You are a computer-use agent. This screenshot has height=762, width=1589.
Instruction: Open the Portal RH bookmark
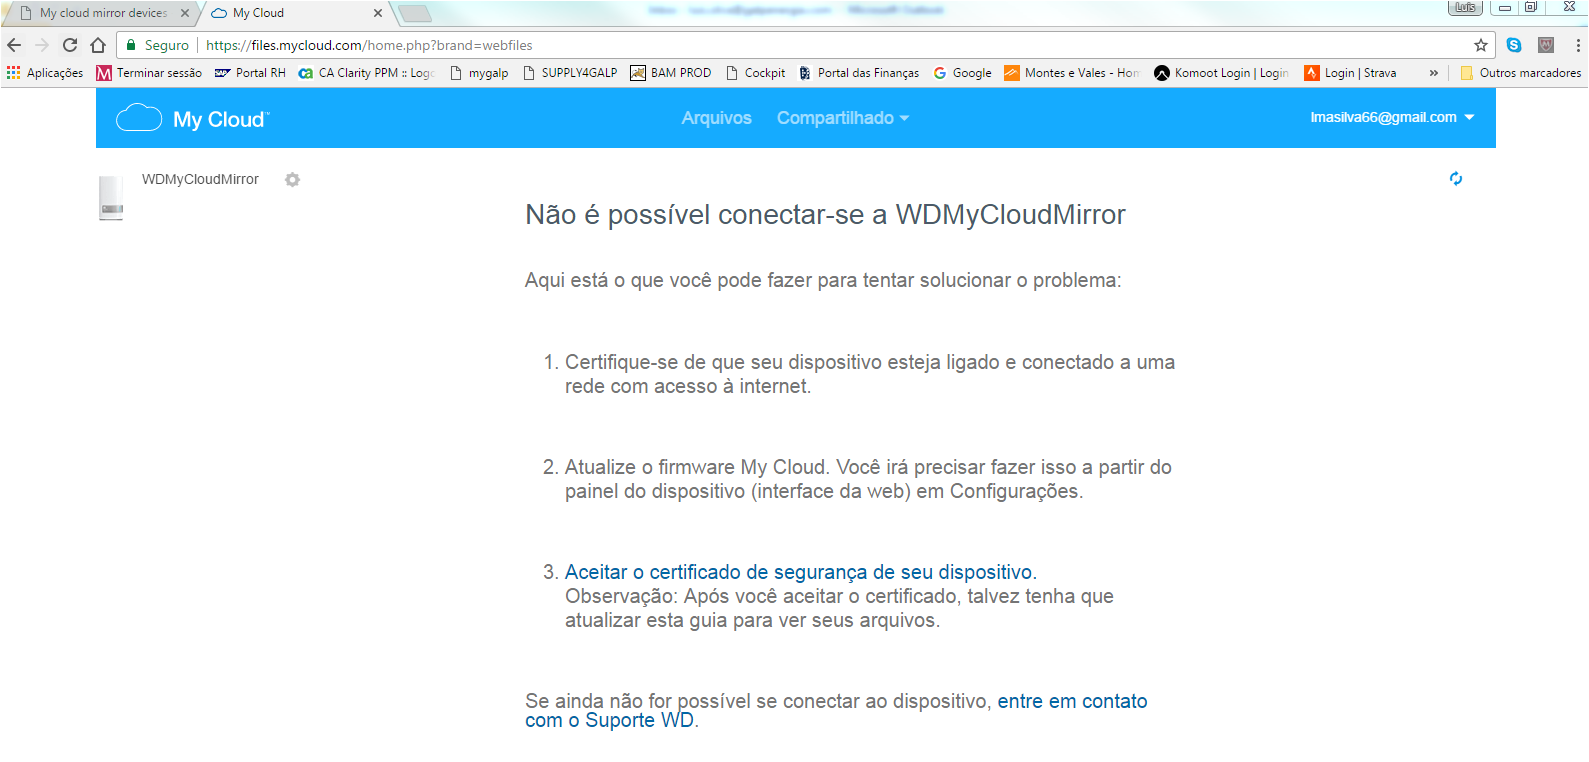(250, 73)
